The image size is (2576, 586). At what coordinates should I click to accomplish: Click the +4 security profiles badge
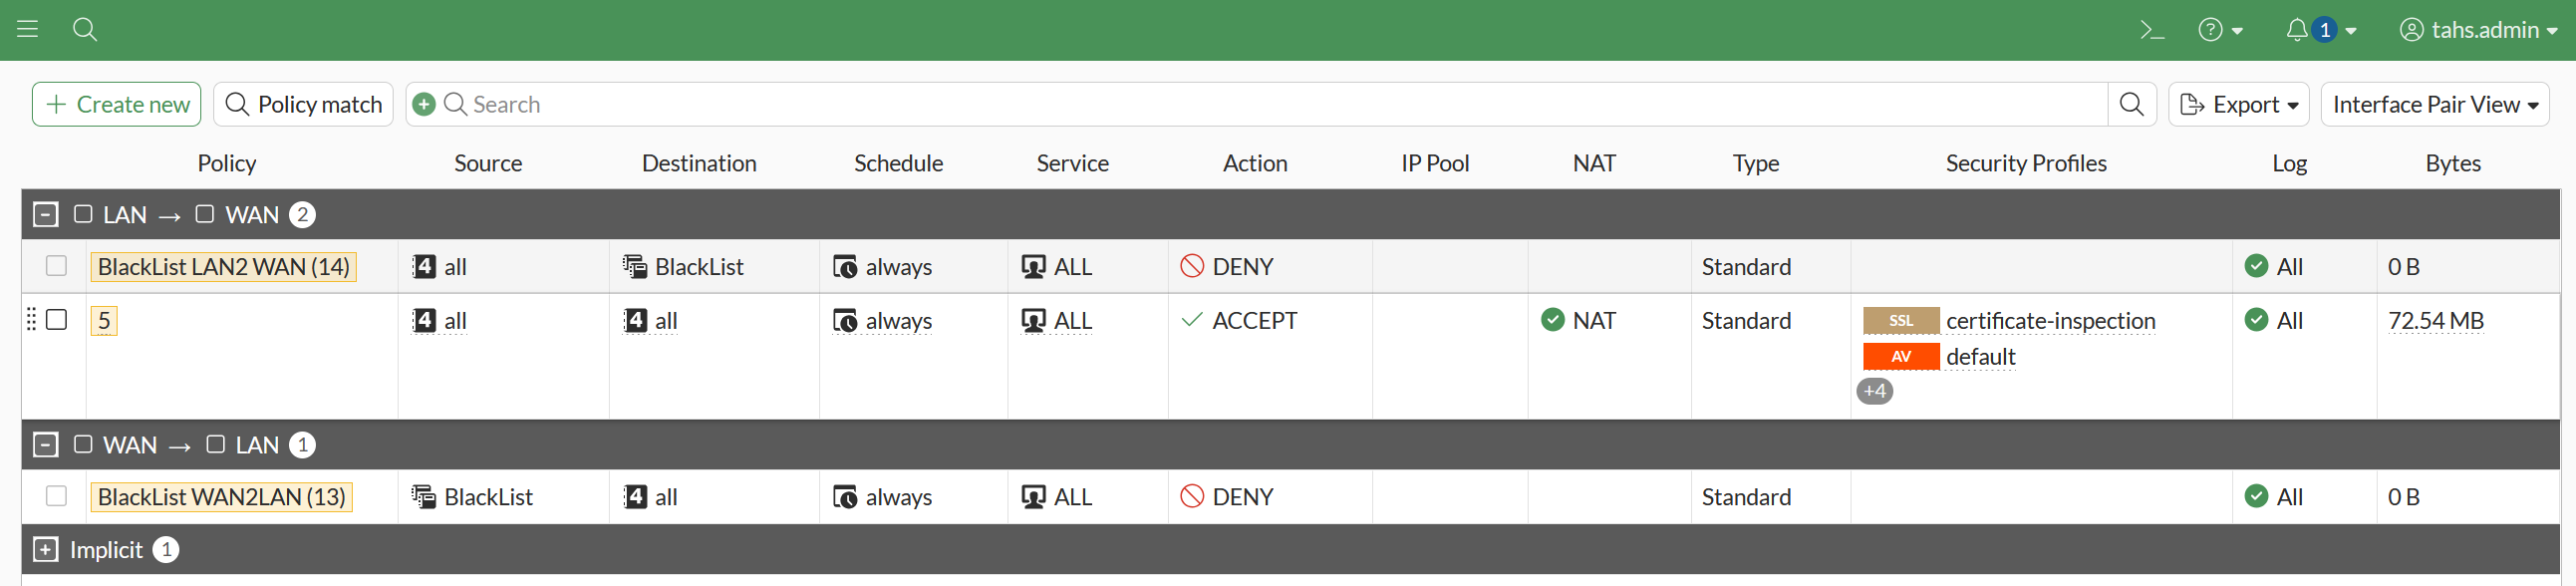coord(1874,391)
